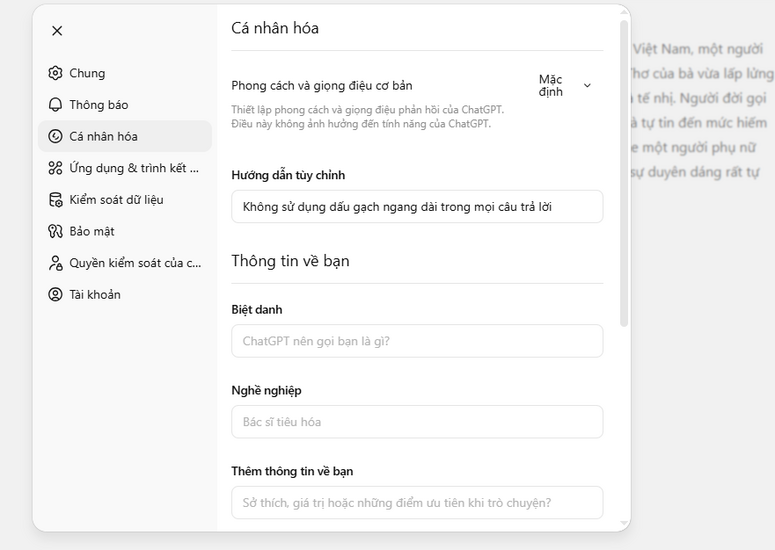The width and height of the screenshot is (775, 550).
Task: Click the shield icon for Bảo mật
Action: [55, 232]
